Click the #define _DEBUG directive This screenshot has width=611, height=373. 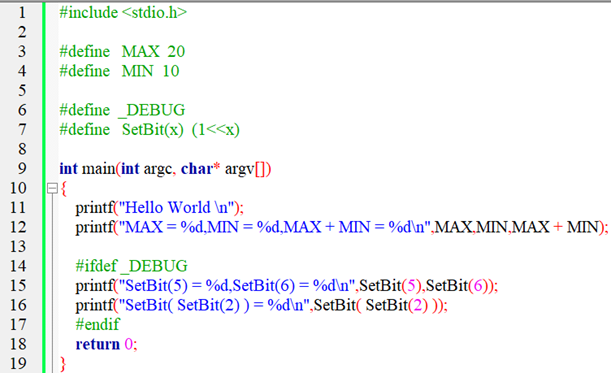122,110
